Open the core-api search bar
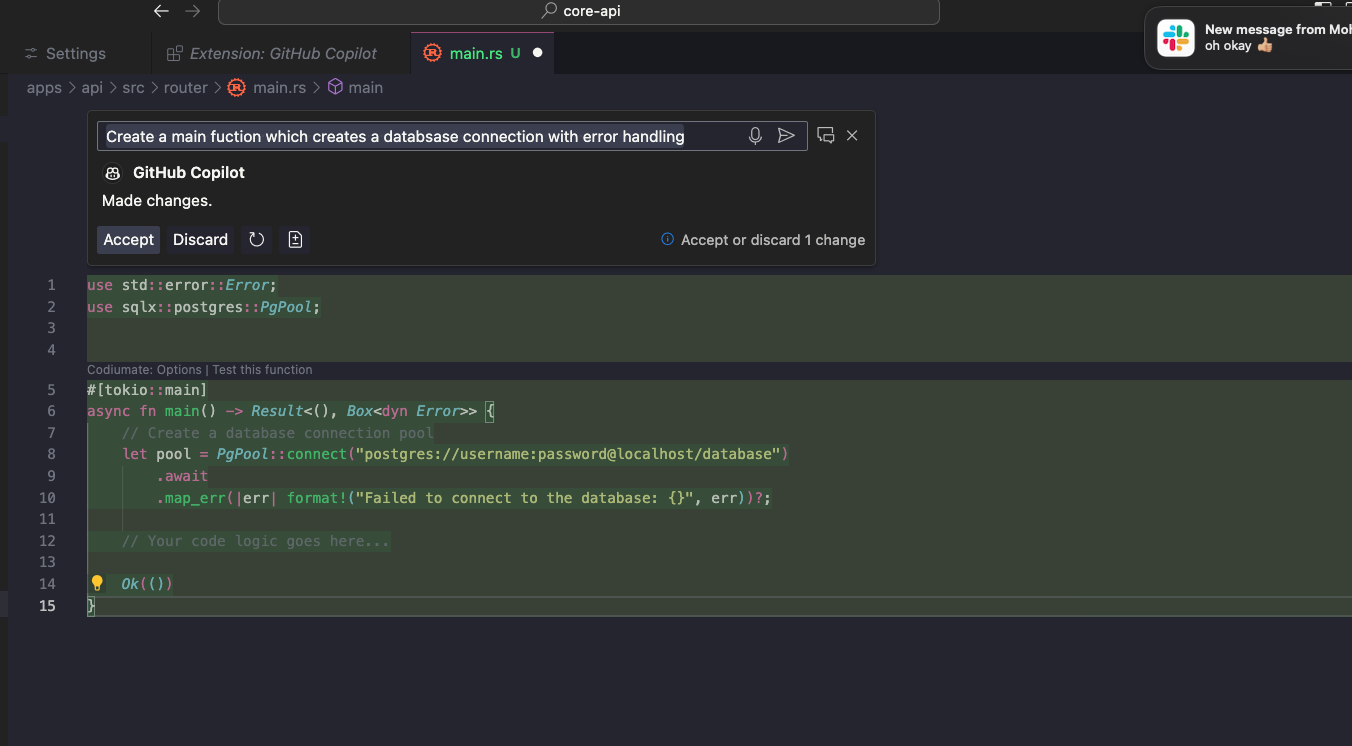 pyautogui.click(x=579, y=11)
